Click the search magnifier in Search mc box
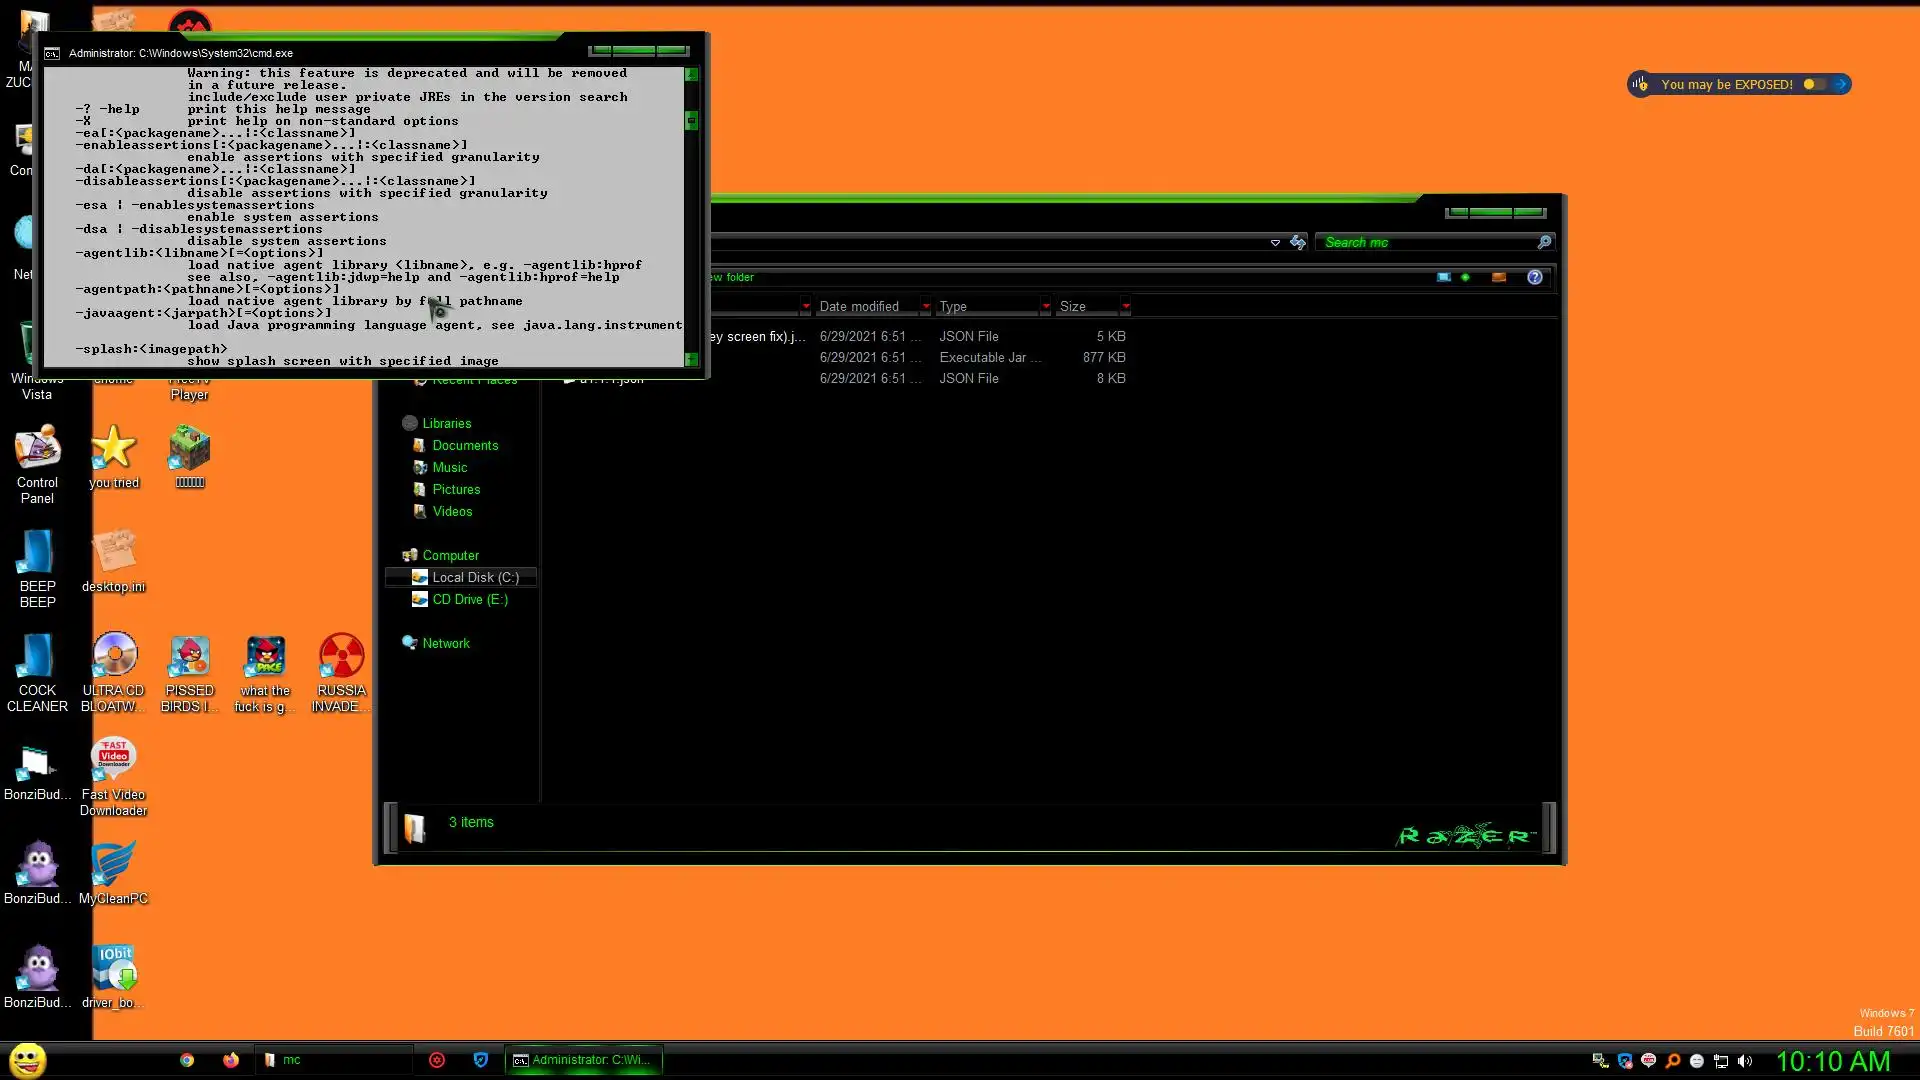The height and width of the screenshot is (1080, 1920). (x=1544, y=242)
